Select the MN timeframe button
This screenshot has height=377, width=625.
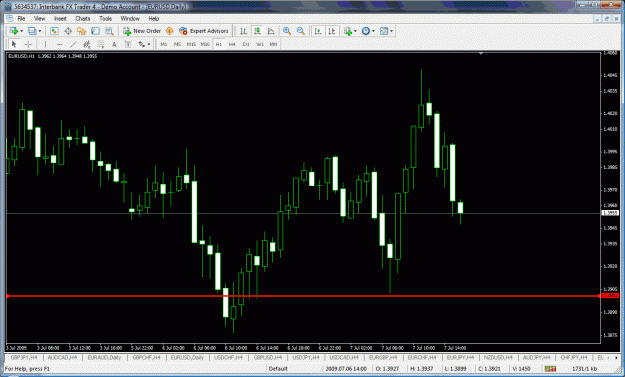point(273,44)
